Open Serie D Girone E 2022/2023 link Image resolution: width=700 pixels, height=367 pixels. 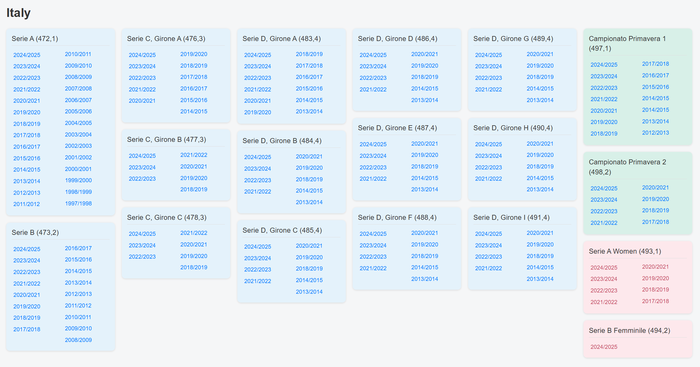click(373, 167)
